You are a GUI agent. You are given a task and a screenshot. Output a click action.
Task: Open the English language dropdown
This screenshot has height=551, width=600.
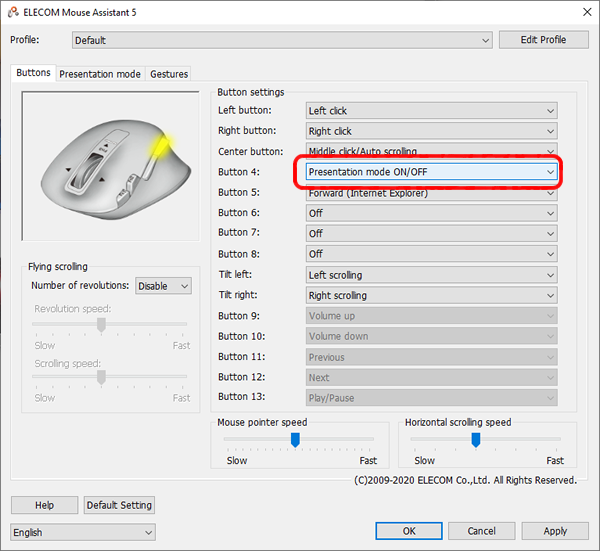83,532
